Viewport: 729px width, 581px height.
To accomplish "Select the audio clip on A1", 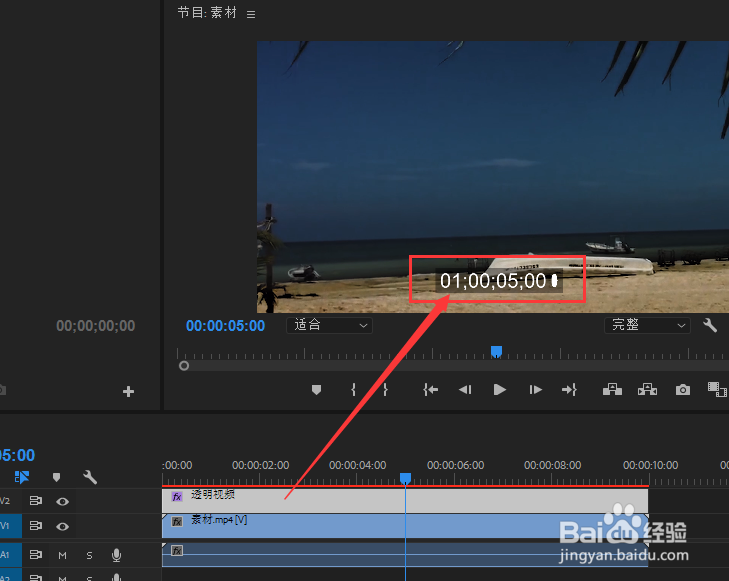I will coord(405,555).
